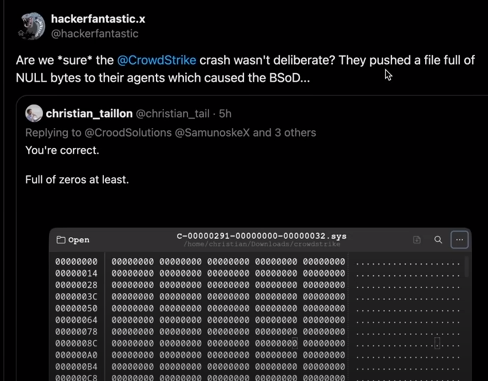Click the Replying to @CroodSolutions line
This screenshot has width=488, height=381.
coord(171,133)
